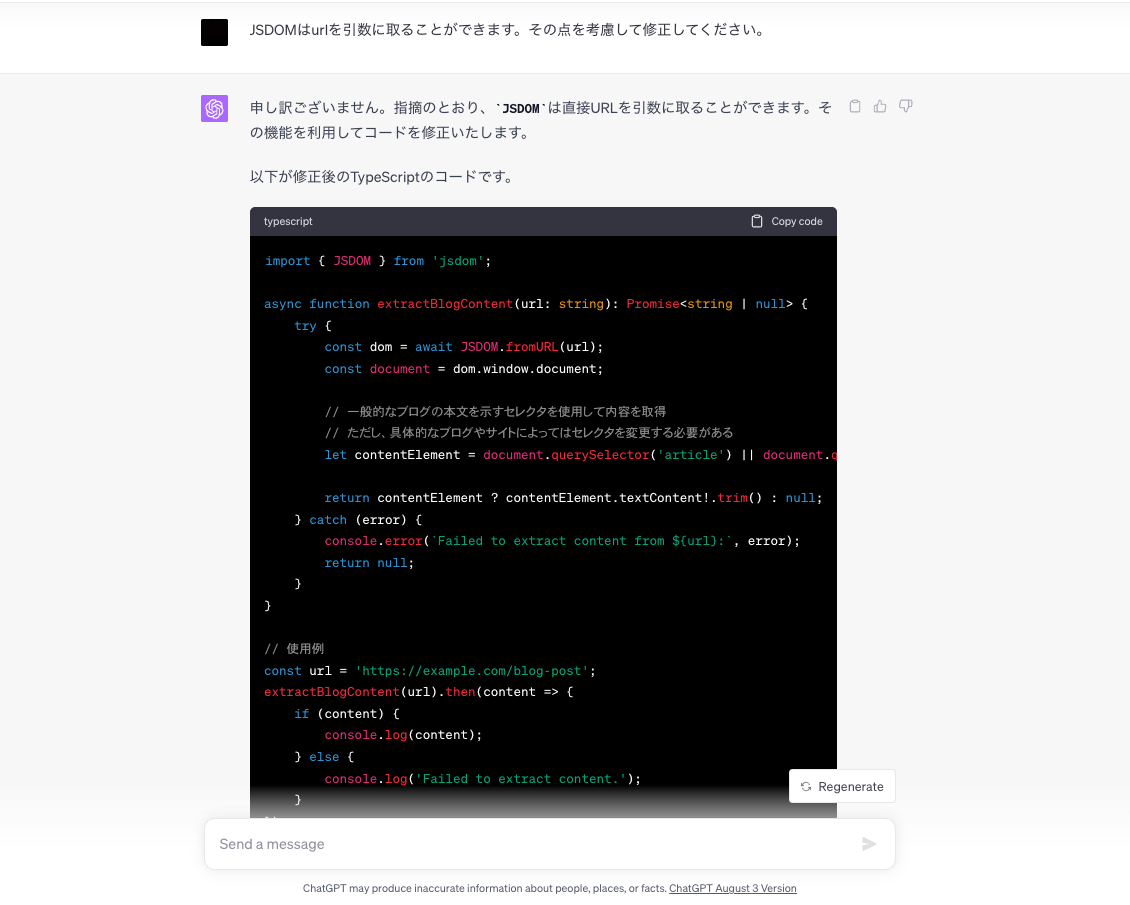Copy the assistant's reply with clipboard icon
The height and width of the screenshot is (905, 1130).
[x=855, y=107]
